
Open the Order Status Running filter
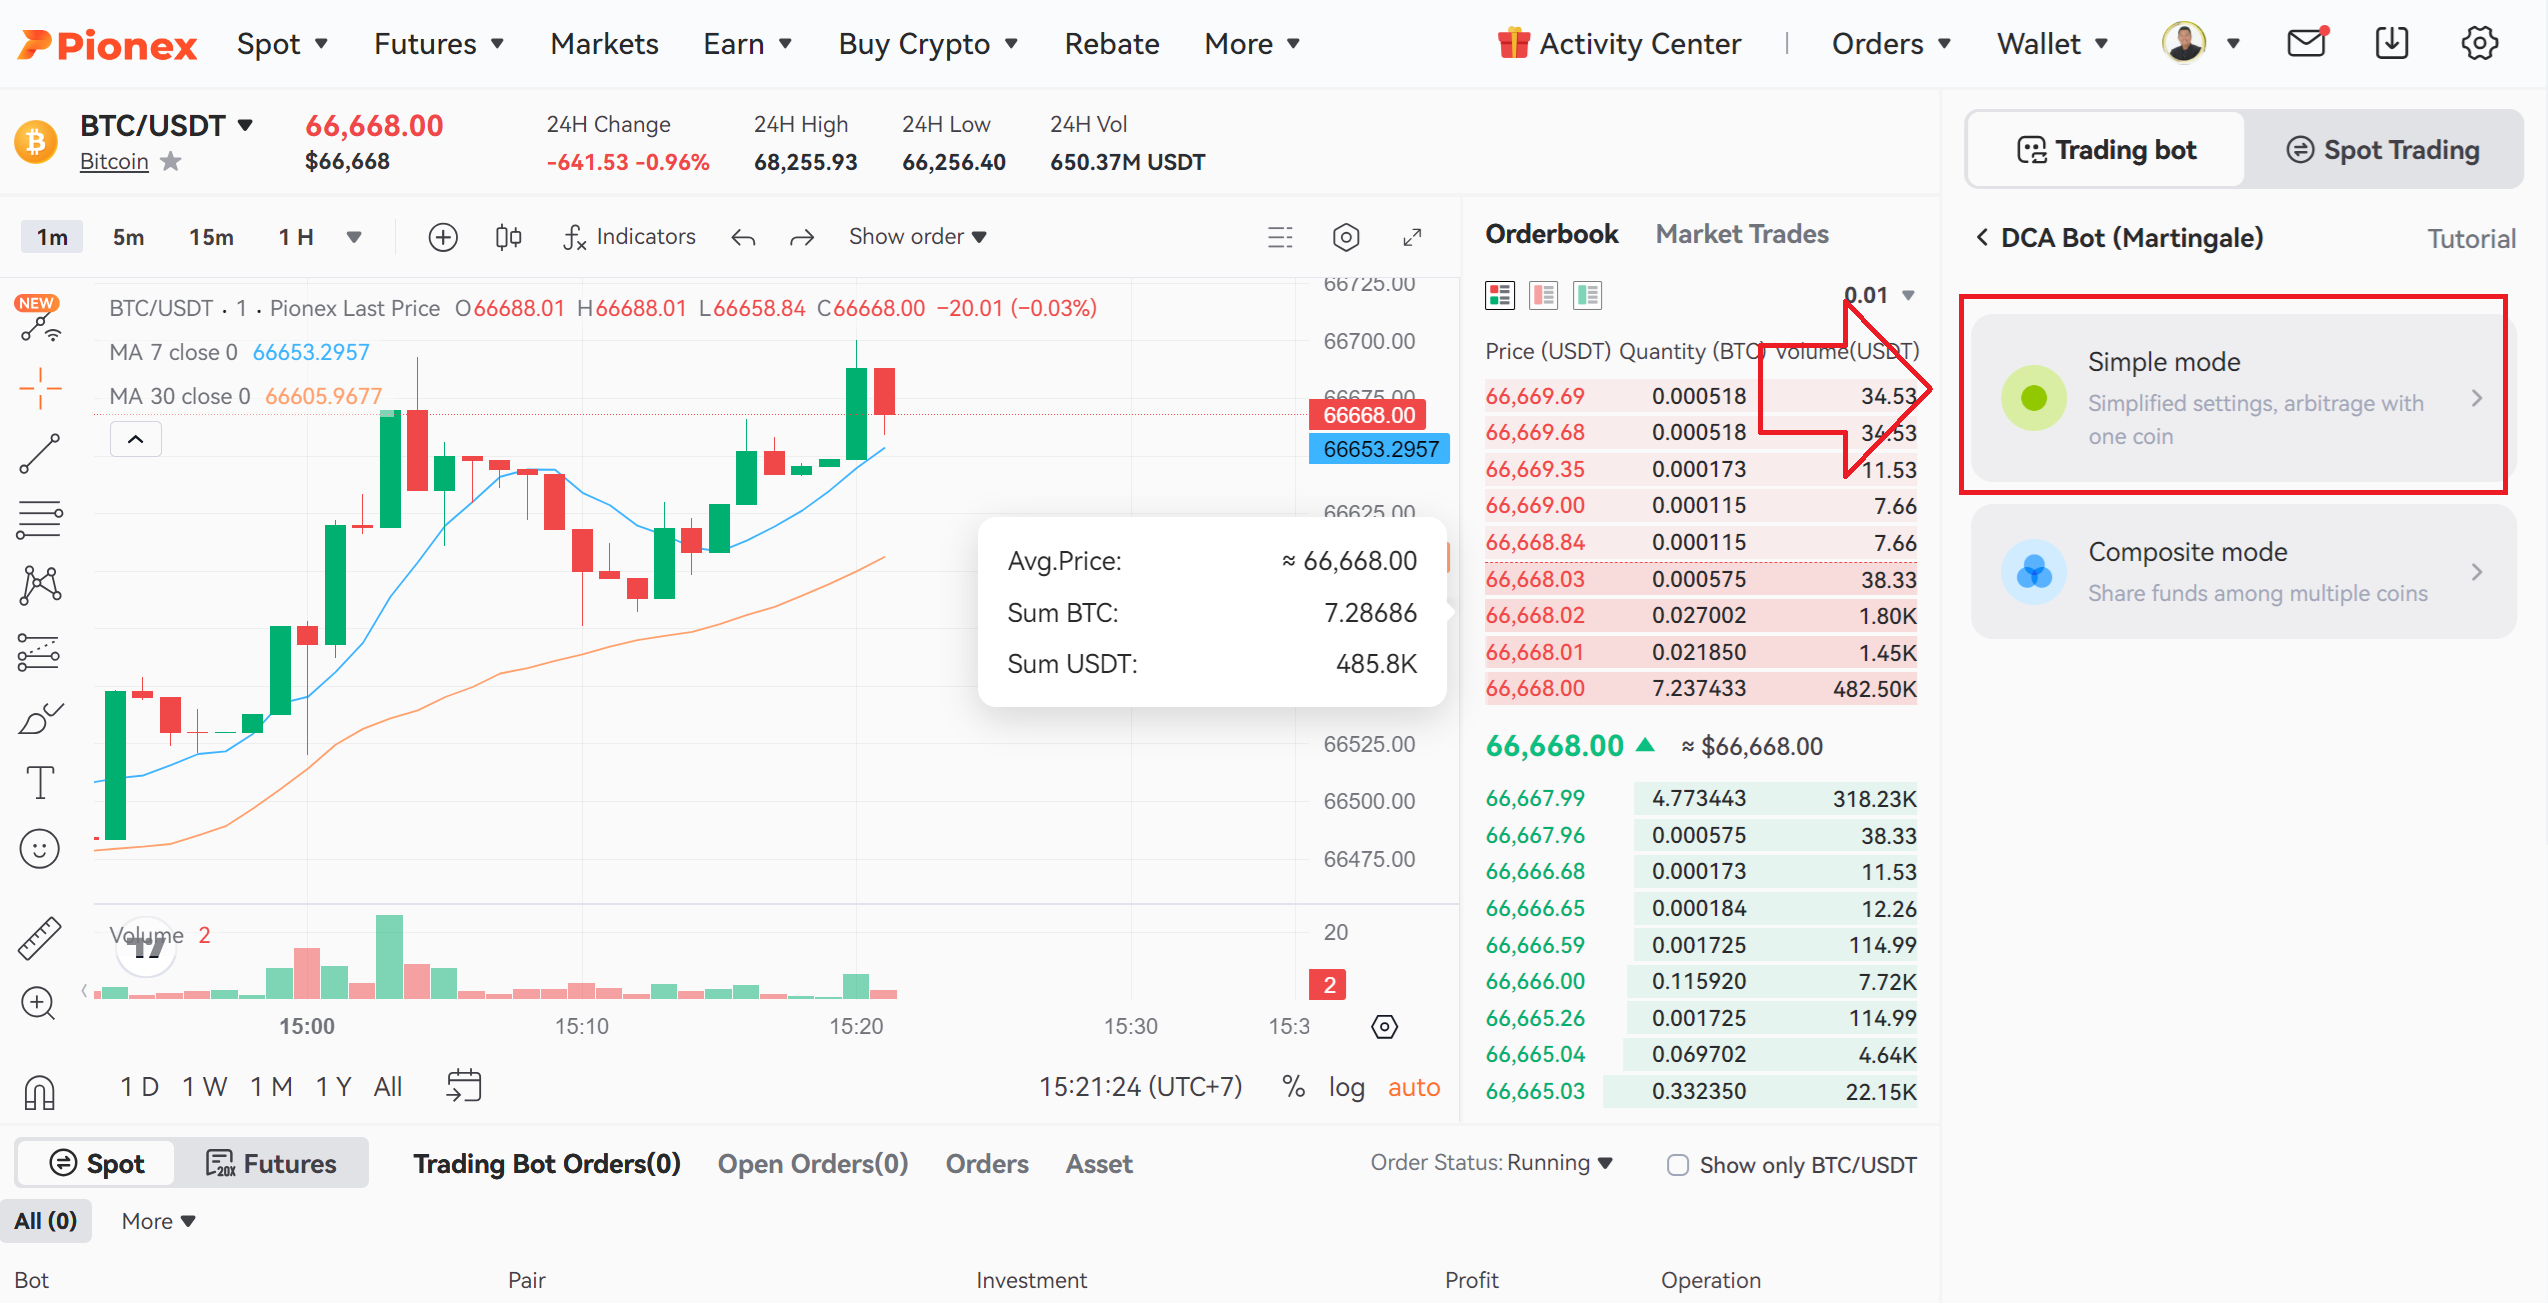(x=1492, y=1163)
